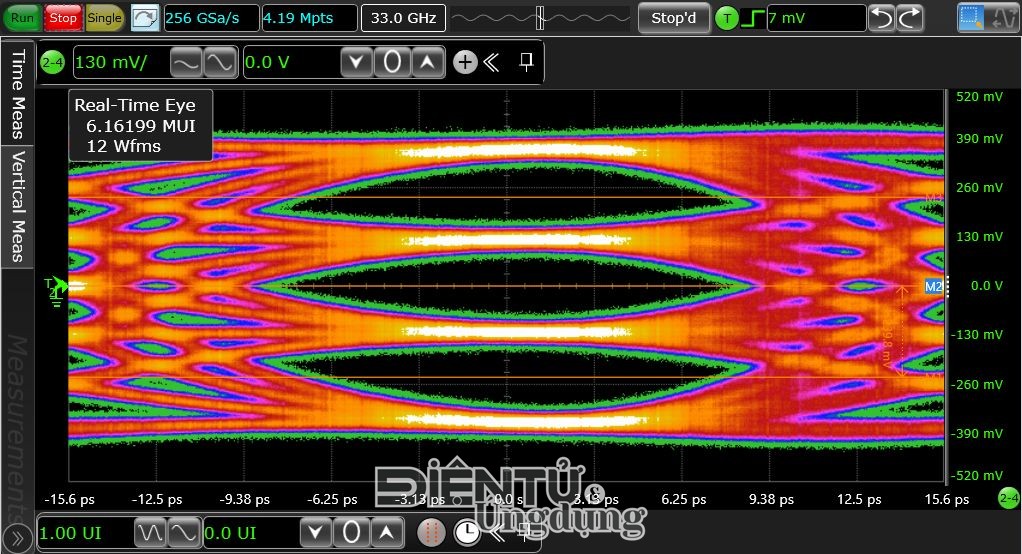
Task: Expand the side panel with bottom-left chevron
Action: pyautogui.click(x=17, y=538)
